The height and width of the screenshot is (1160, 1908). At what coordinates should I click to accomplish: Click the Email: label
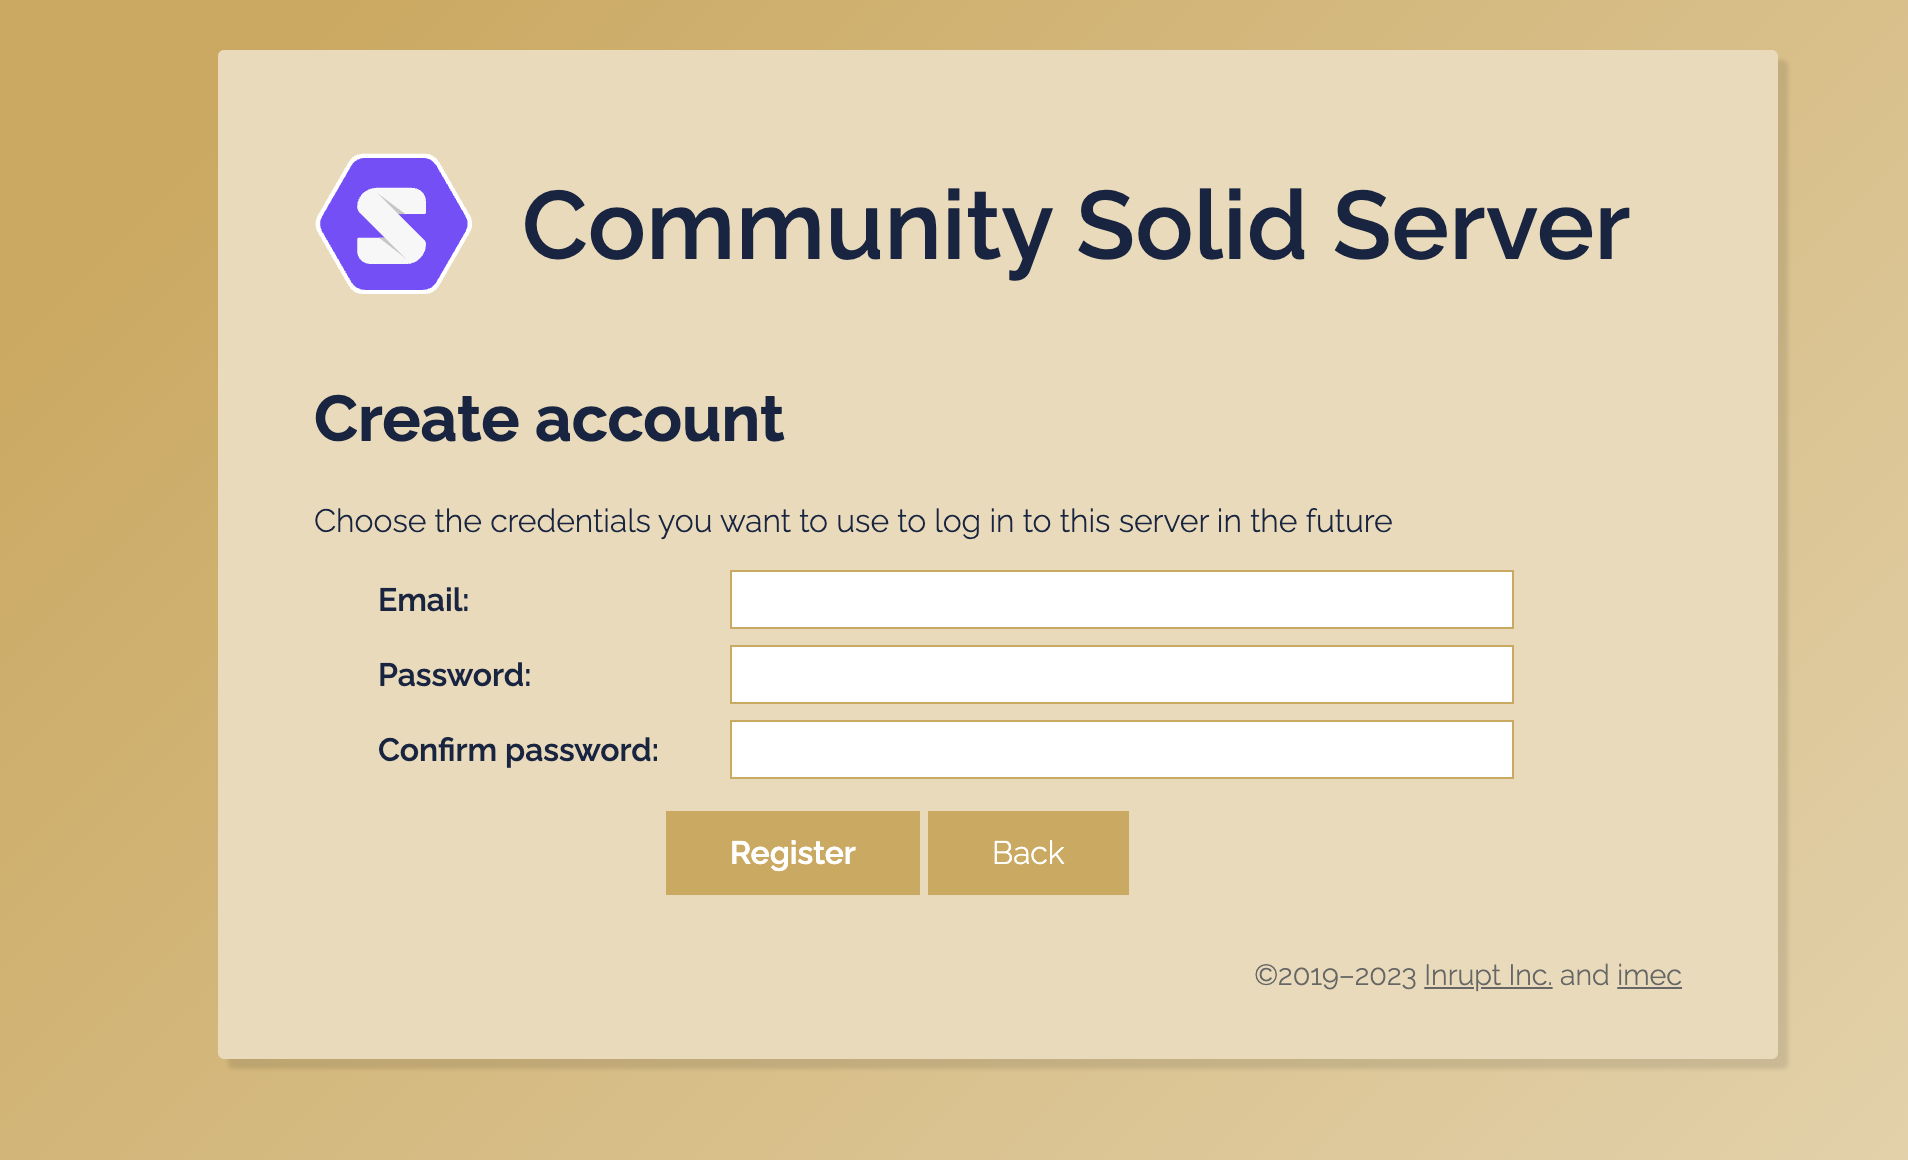423,600
